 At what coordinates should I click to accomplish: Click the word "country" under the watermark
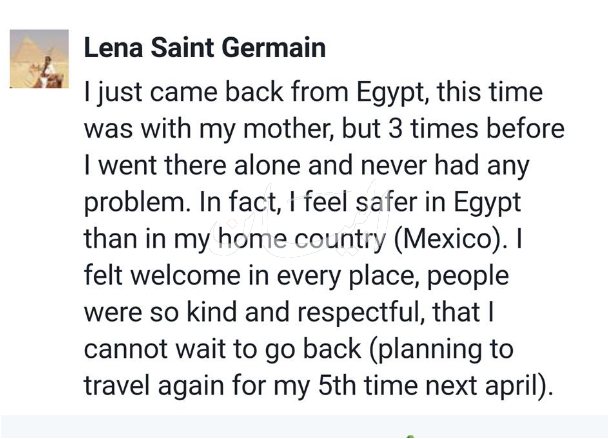coord(340,239)
